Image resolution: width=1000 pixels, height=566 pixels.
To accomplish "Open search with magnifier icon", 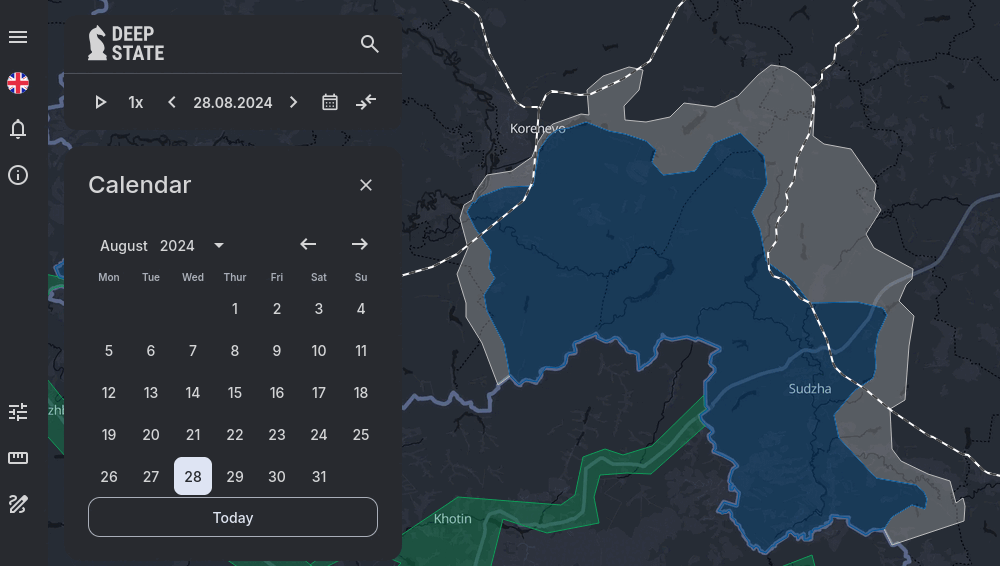I will pyautogui.click(x=369, y=43).
